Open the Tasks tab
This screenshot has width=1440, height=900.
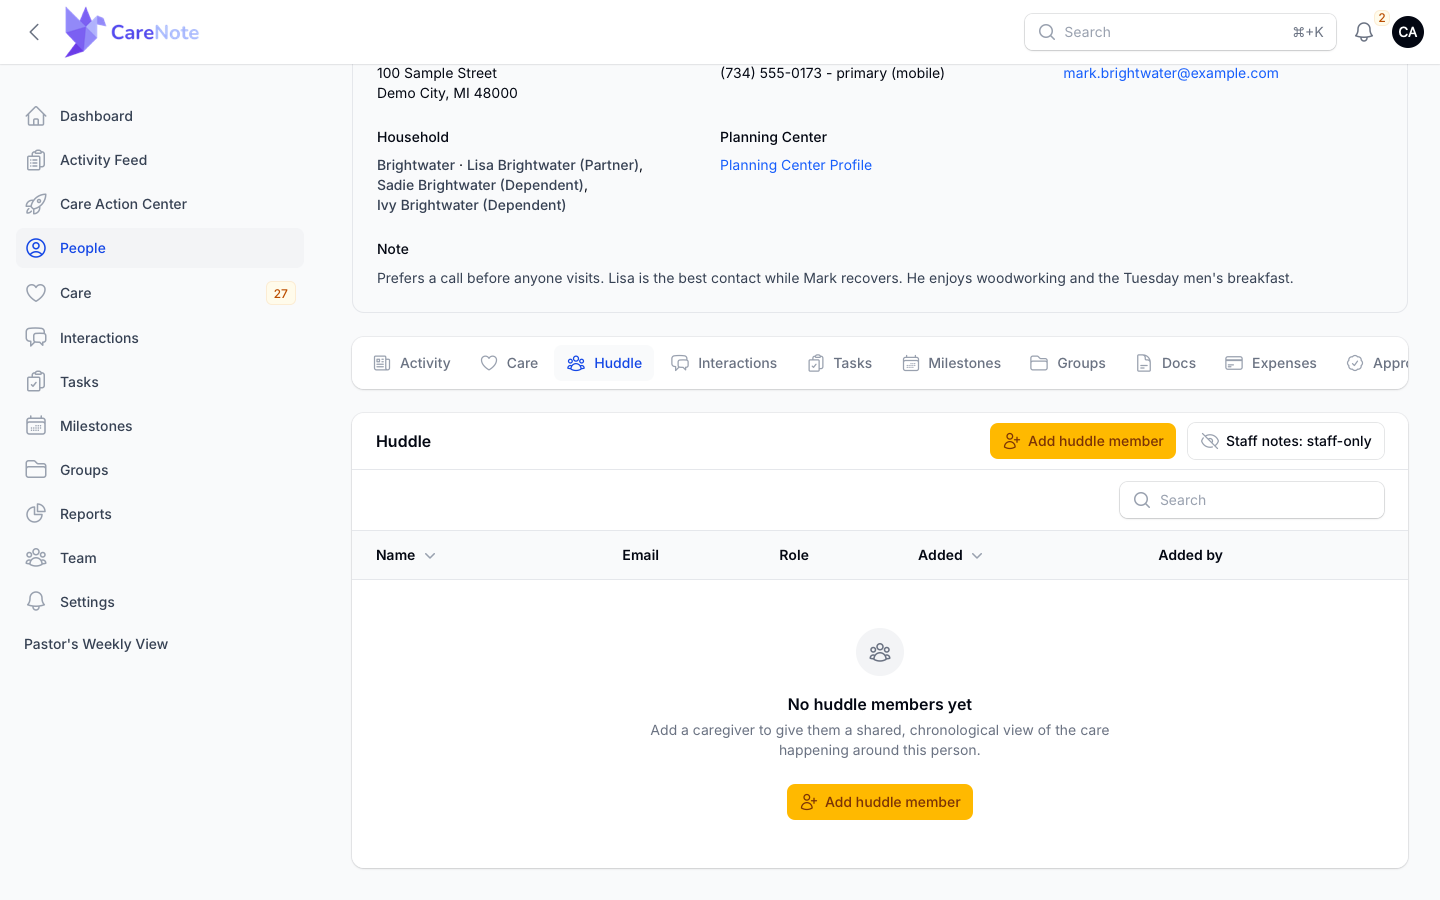coord(840,363)
